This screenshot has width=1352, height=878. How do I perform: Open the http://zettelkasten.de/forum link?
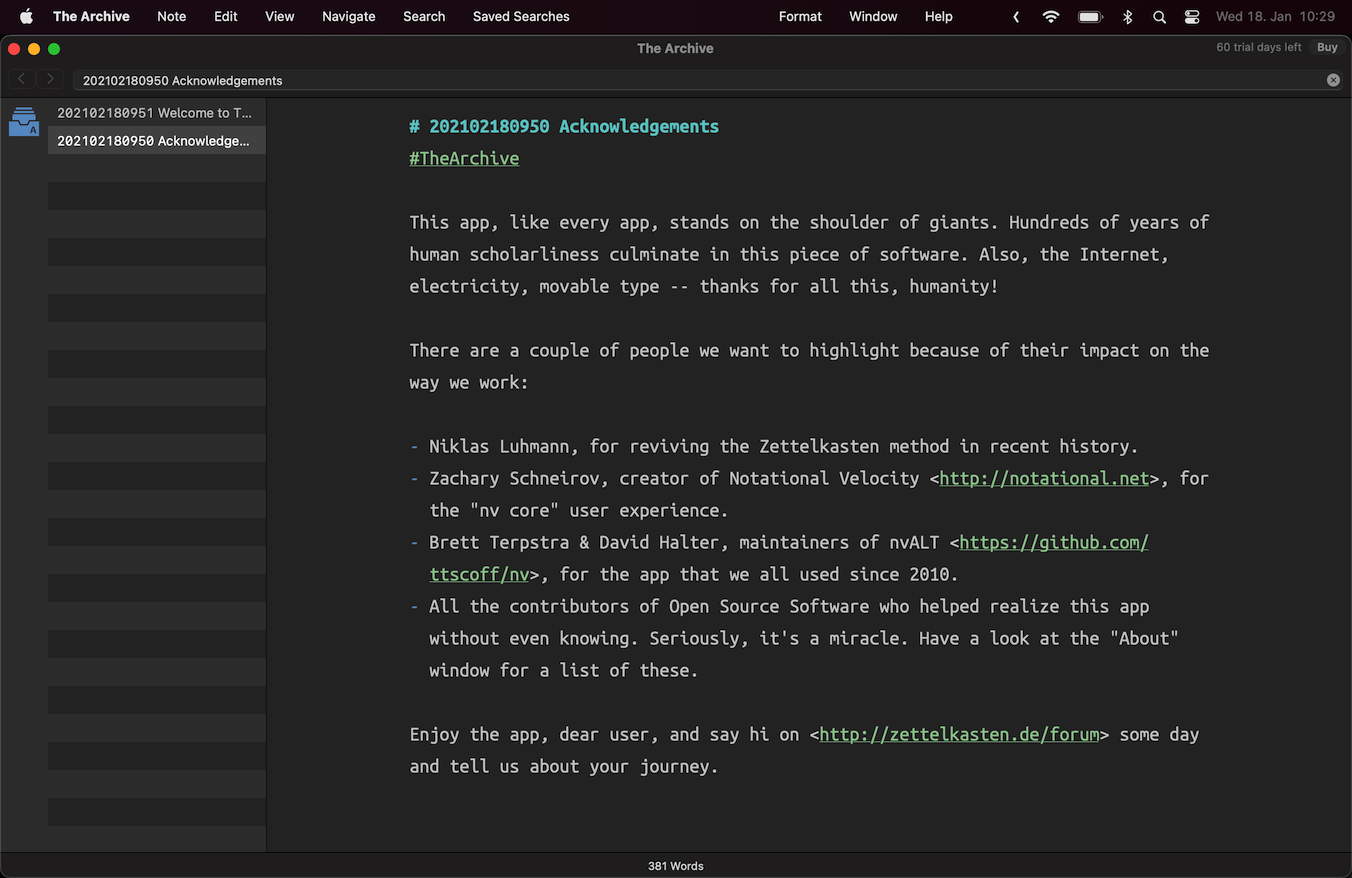959,734
